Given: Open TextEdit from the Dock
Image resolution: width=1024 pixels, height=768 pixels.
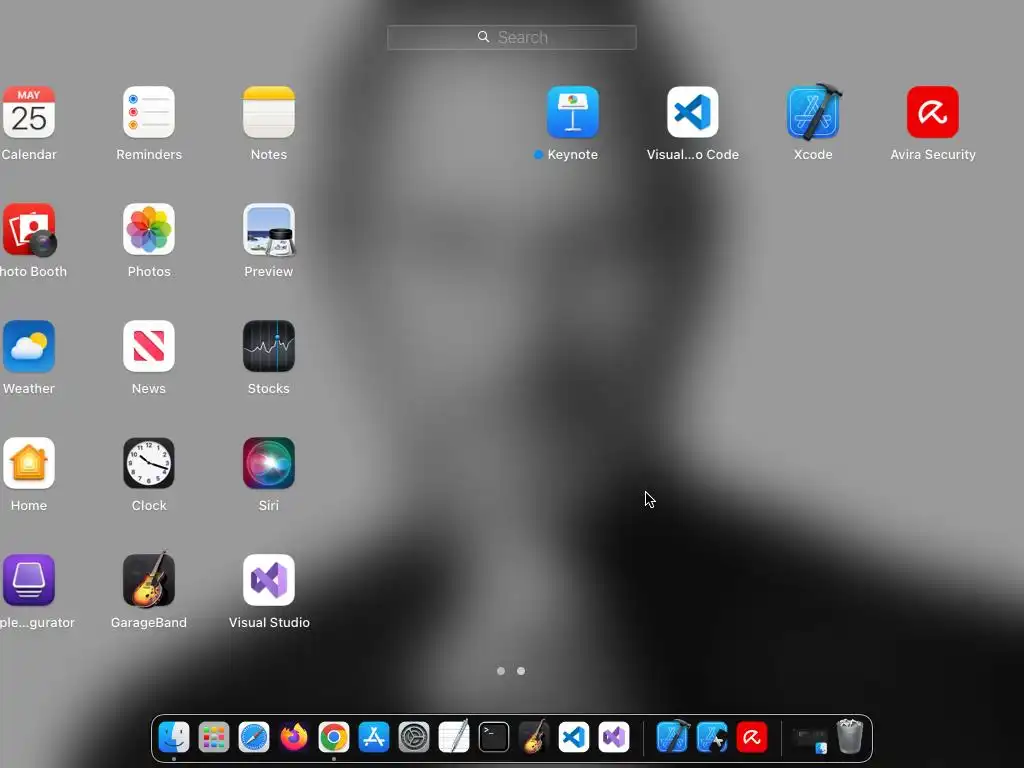Looking at the screenshot, I should click(x=454, y=737).
